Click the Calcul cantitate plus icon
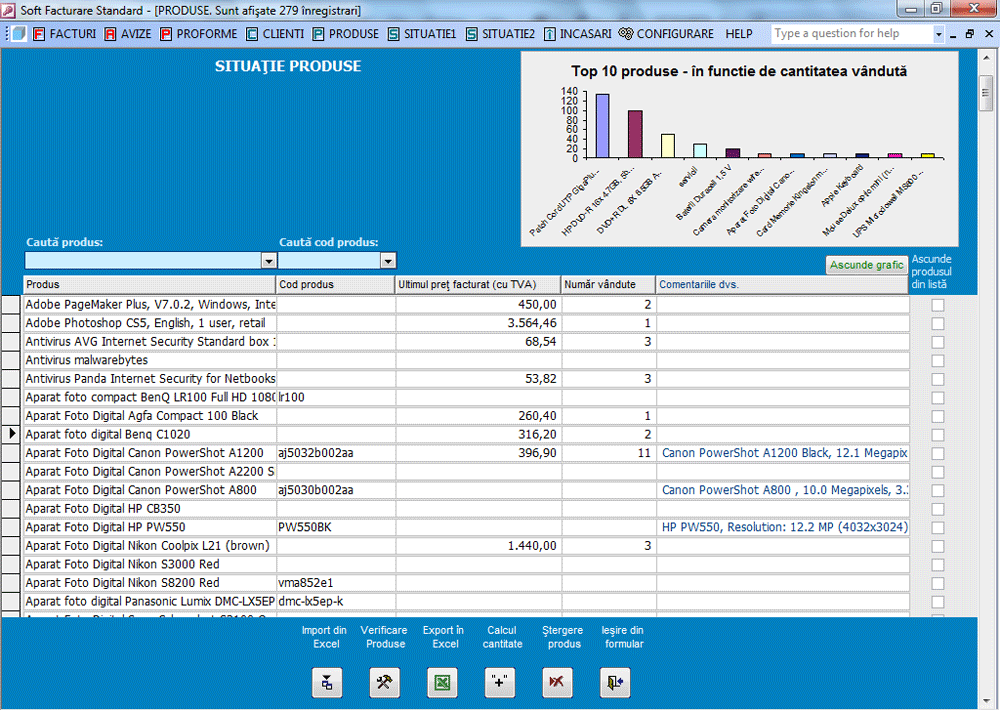This screenshot has height=711, width=1000. 500,683
